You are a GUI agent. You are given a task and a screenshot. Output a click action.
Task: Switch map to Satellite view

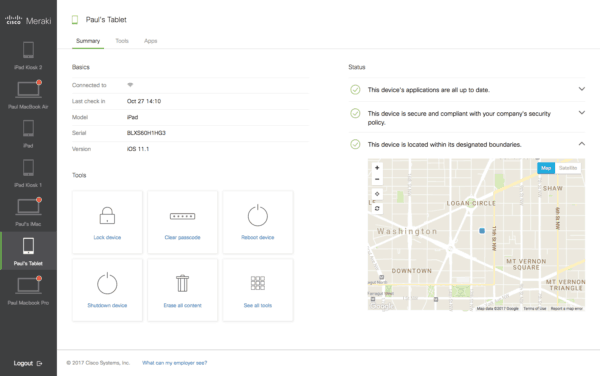pos(568,168)
